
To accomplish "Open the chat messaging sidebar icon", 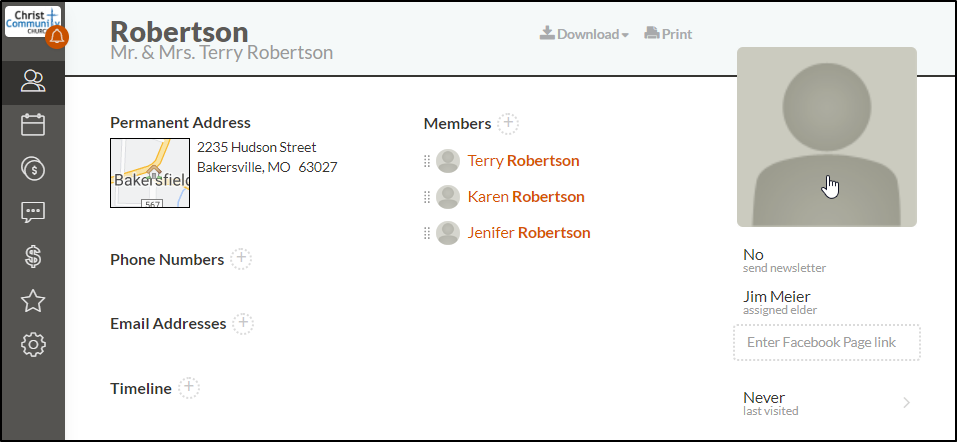I will point(33,212).
